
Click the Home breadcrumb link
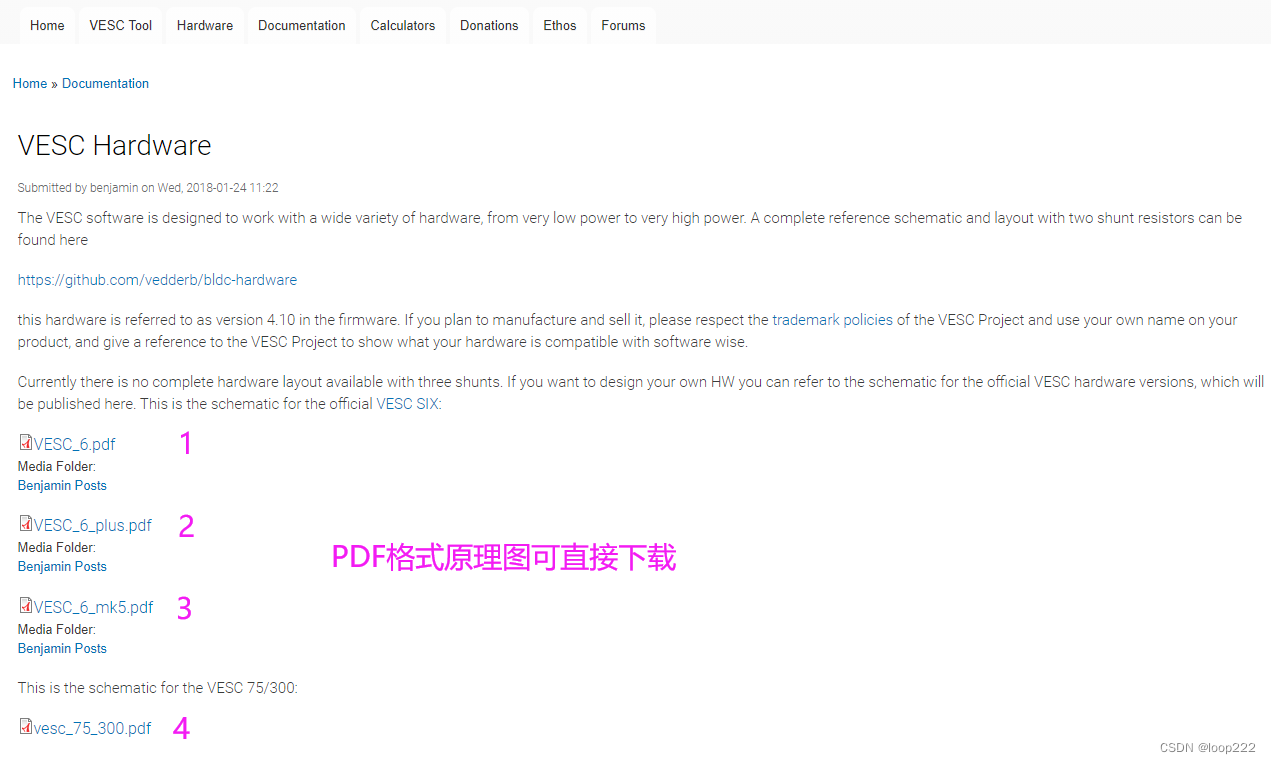[x=29, y=83]
